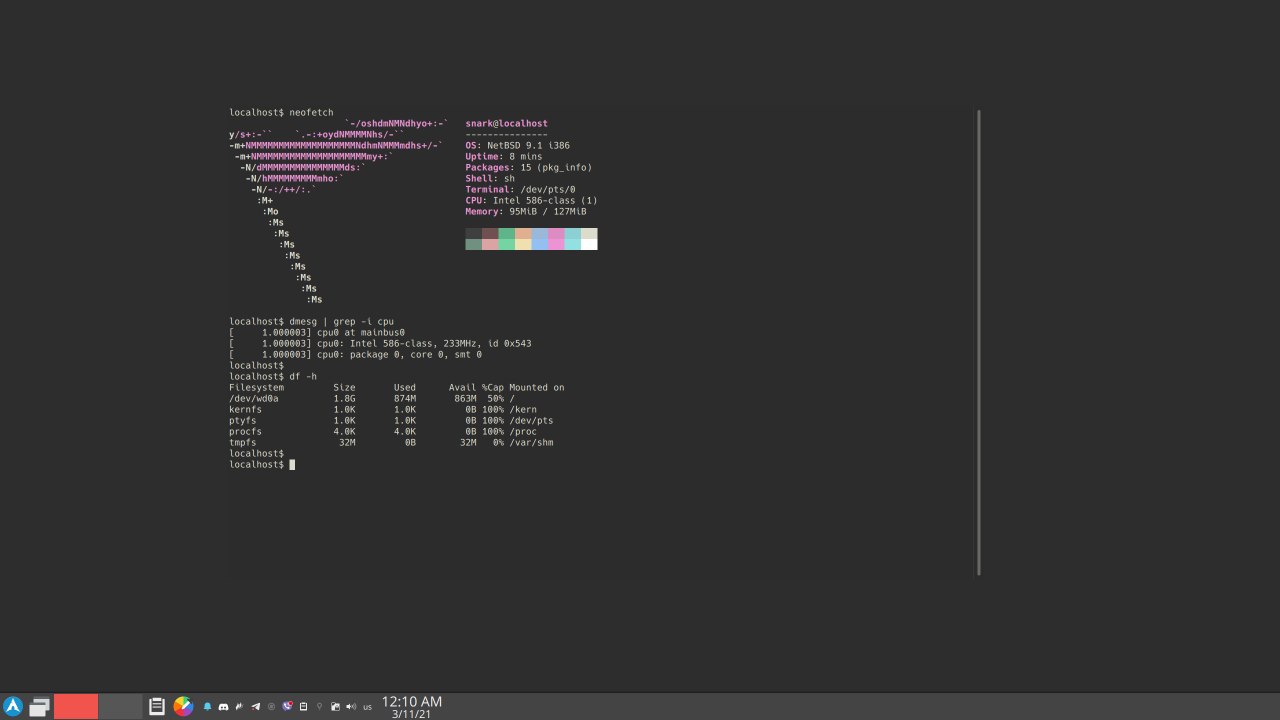1280x720 pixels.
Task: Click the 'Shell: sh' line
Action: pyautogui.click(x=490, y=179)
